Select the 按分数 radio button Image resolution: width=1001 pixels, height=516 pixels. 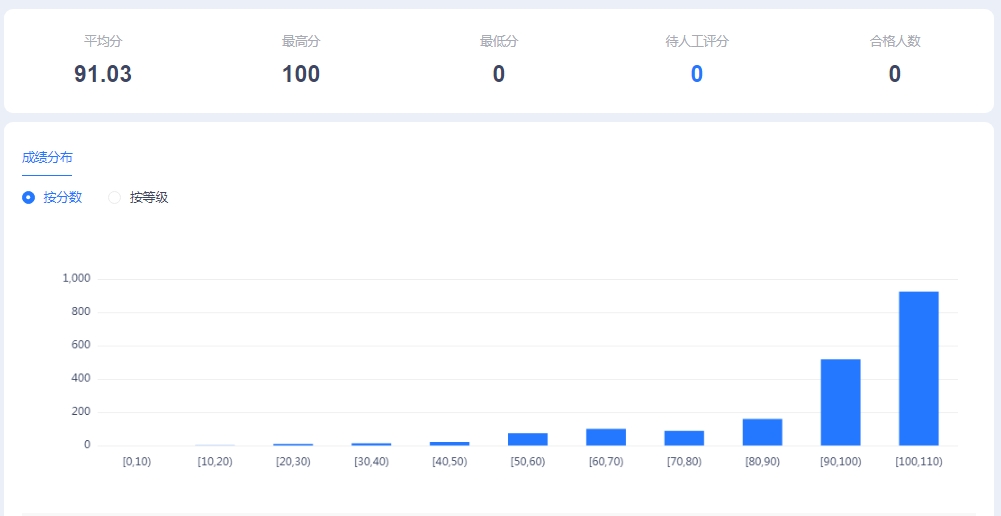[x=29, y=198]
